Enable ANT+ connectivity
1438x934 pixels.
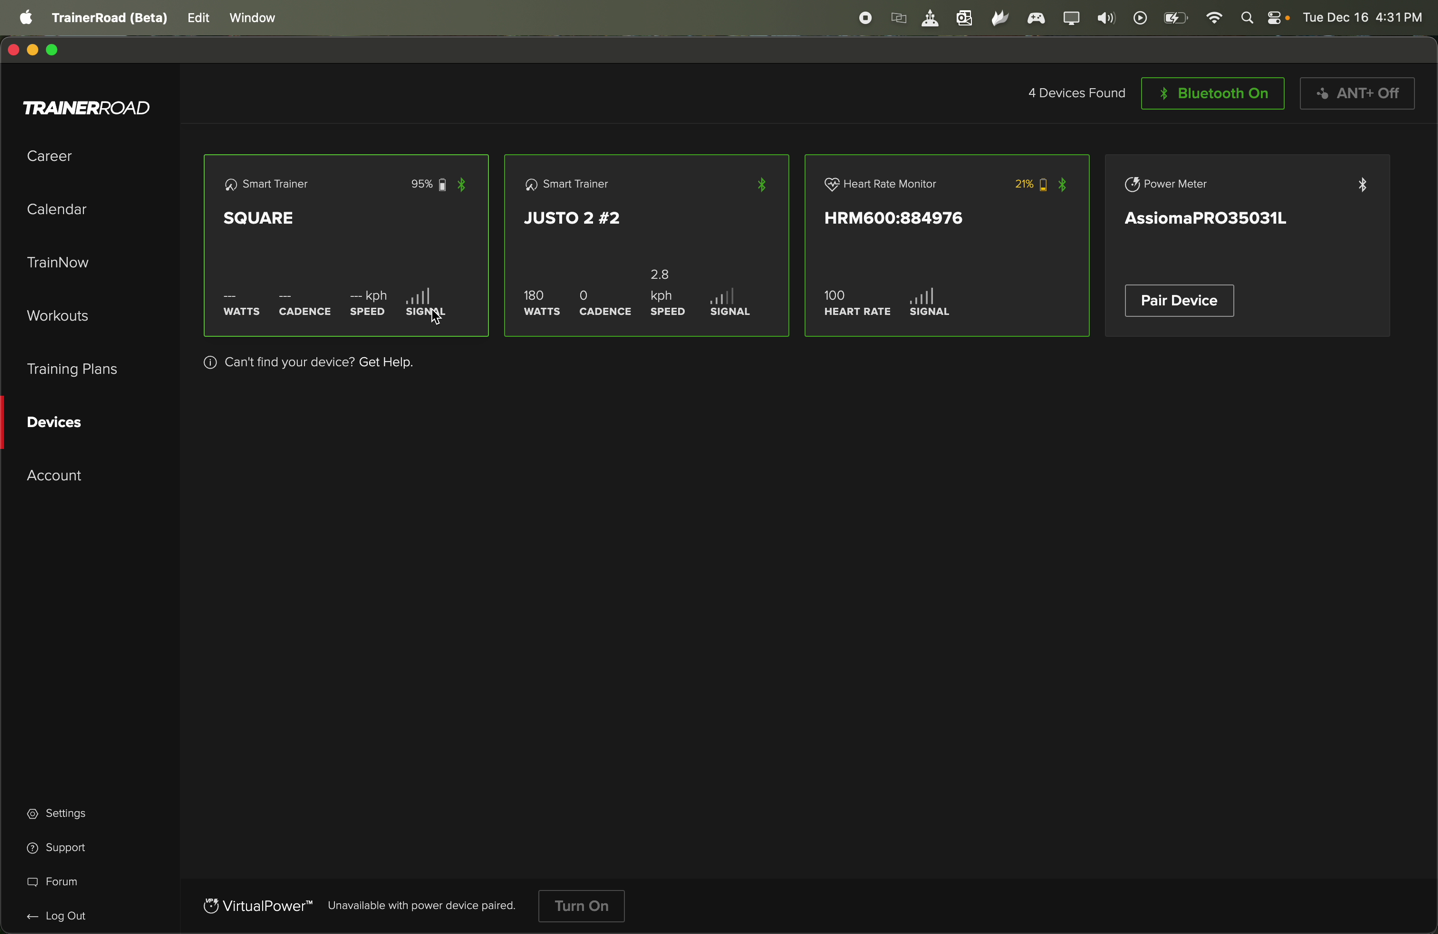coord(1356,93)
